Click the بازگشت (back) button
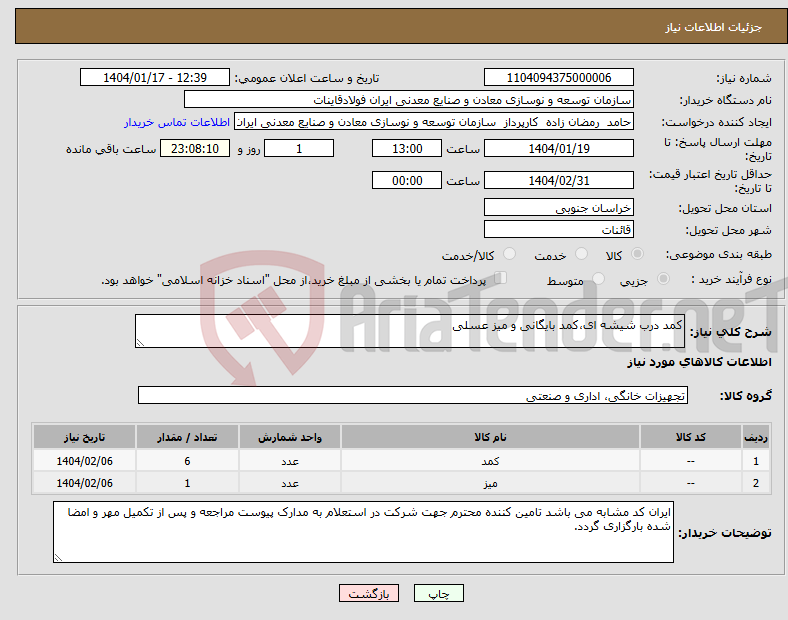This screenshot has width=788, height=620. [369, 593]
